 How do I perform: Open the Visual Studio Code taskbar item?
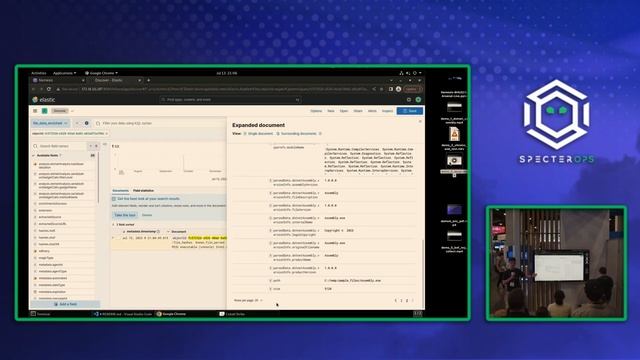tap(123, 314)
